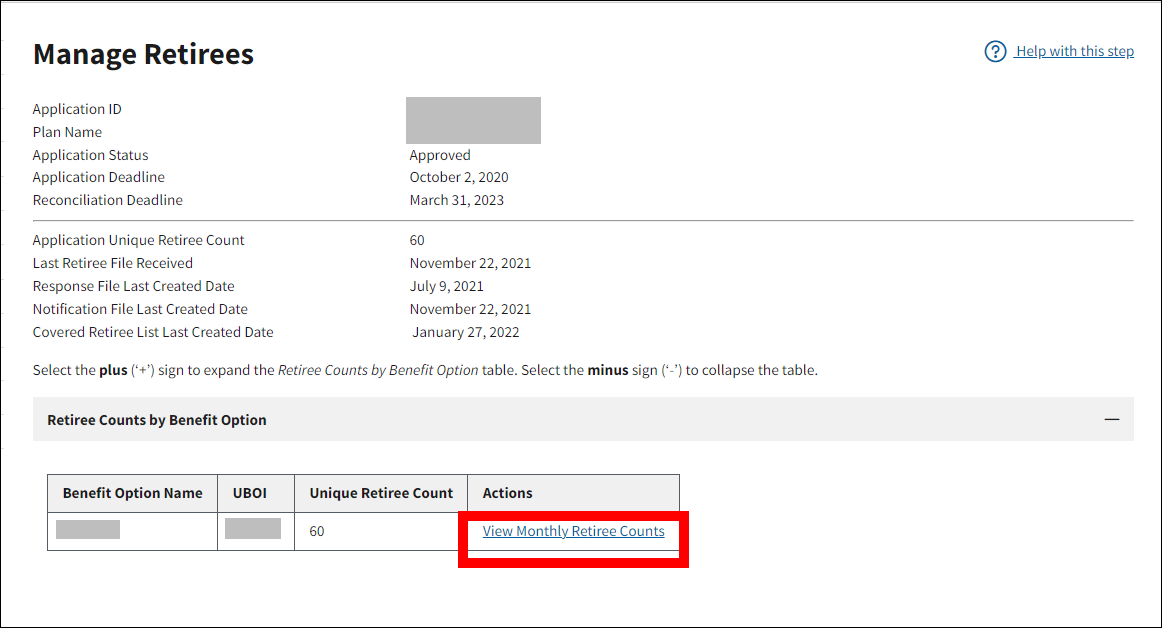Select the 'Benefit Option Name' column header

point(132,493)
